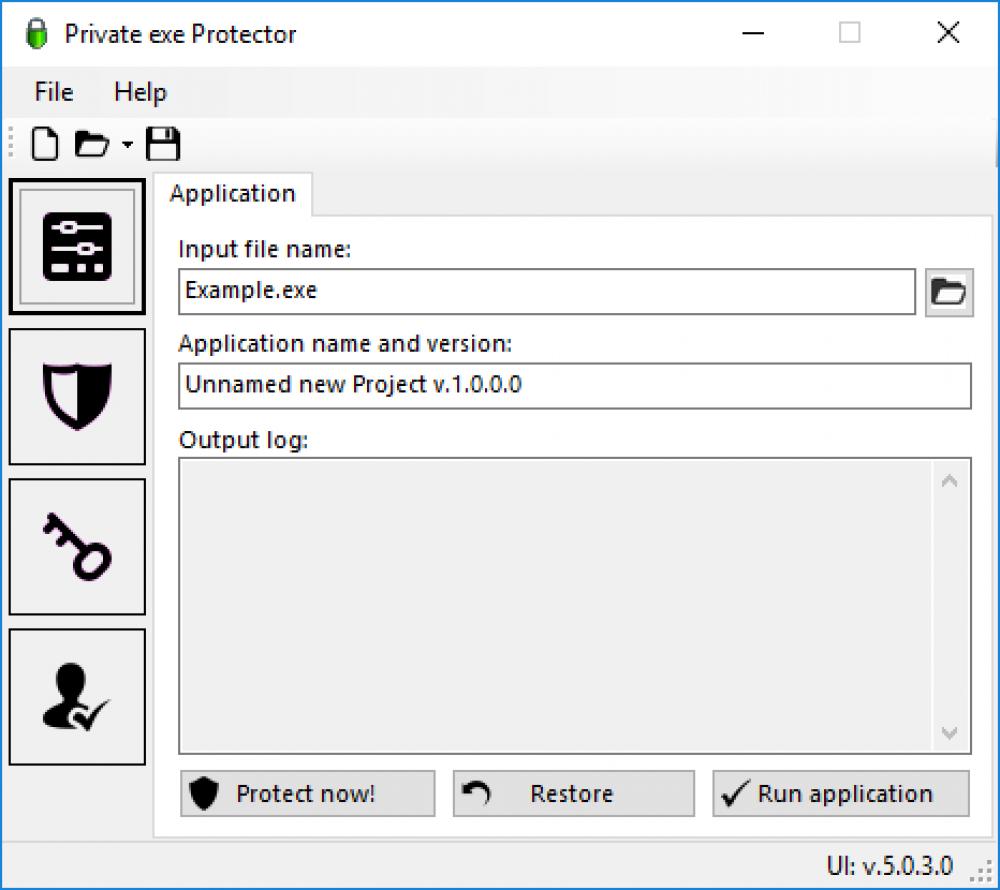
Task: Click the Protect now! button
Action: [307, 793]
